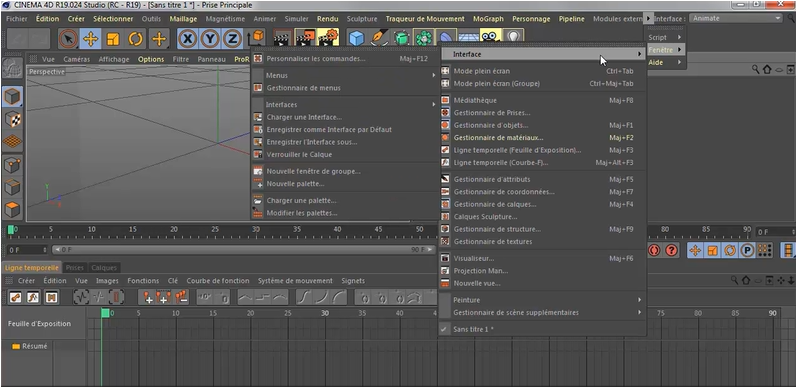
Task: Select checked 'Sans titre 1 *' document entry
Action: point(542,329)
